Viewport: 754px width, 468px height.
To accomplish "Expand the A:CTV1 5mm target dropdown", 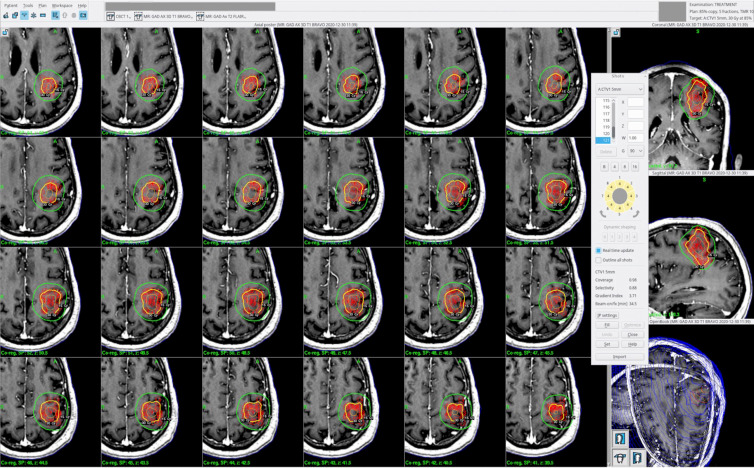I will point(619,88).
